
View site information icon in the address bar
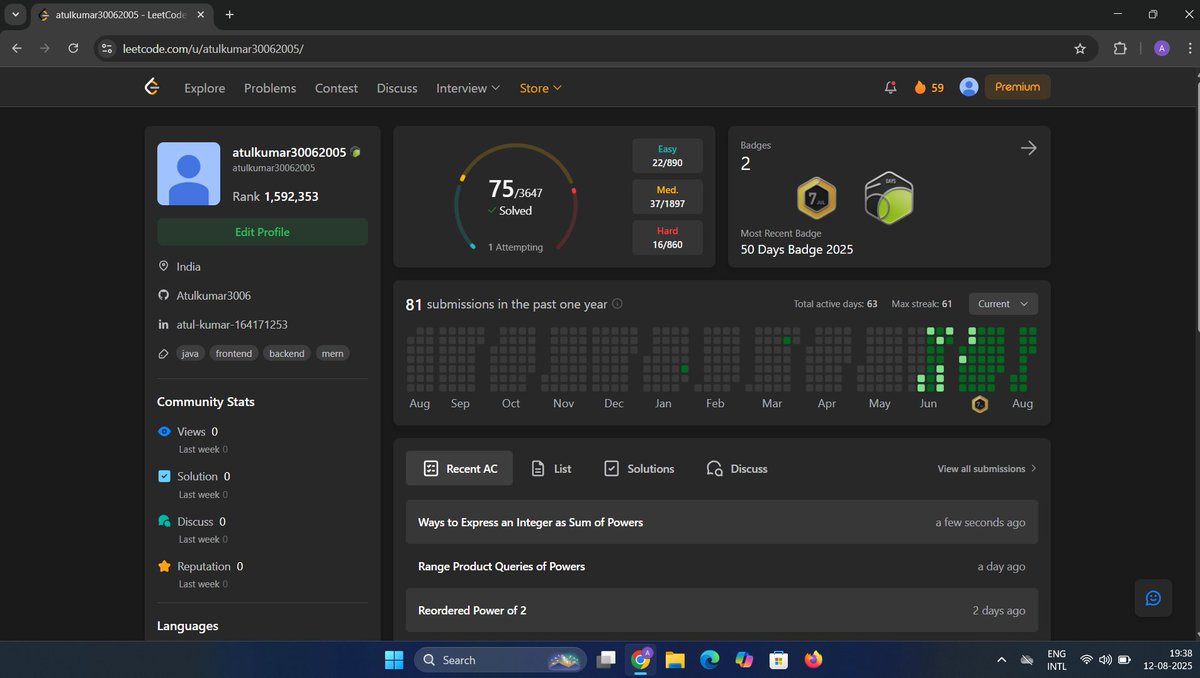tap(108, 48)
